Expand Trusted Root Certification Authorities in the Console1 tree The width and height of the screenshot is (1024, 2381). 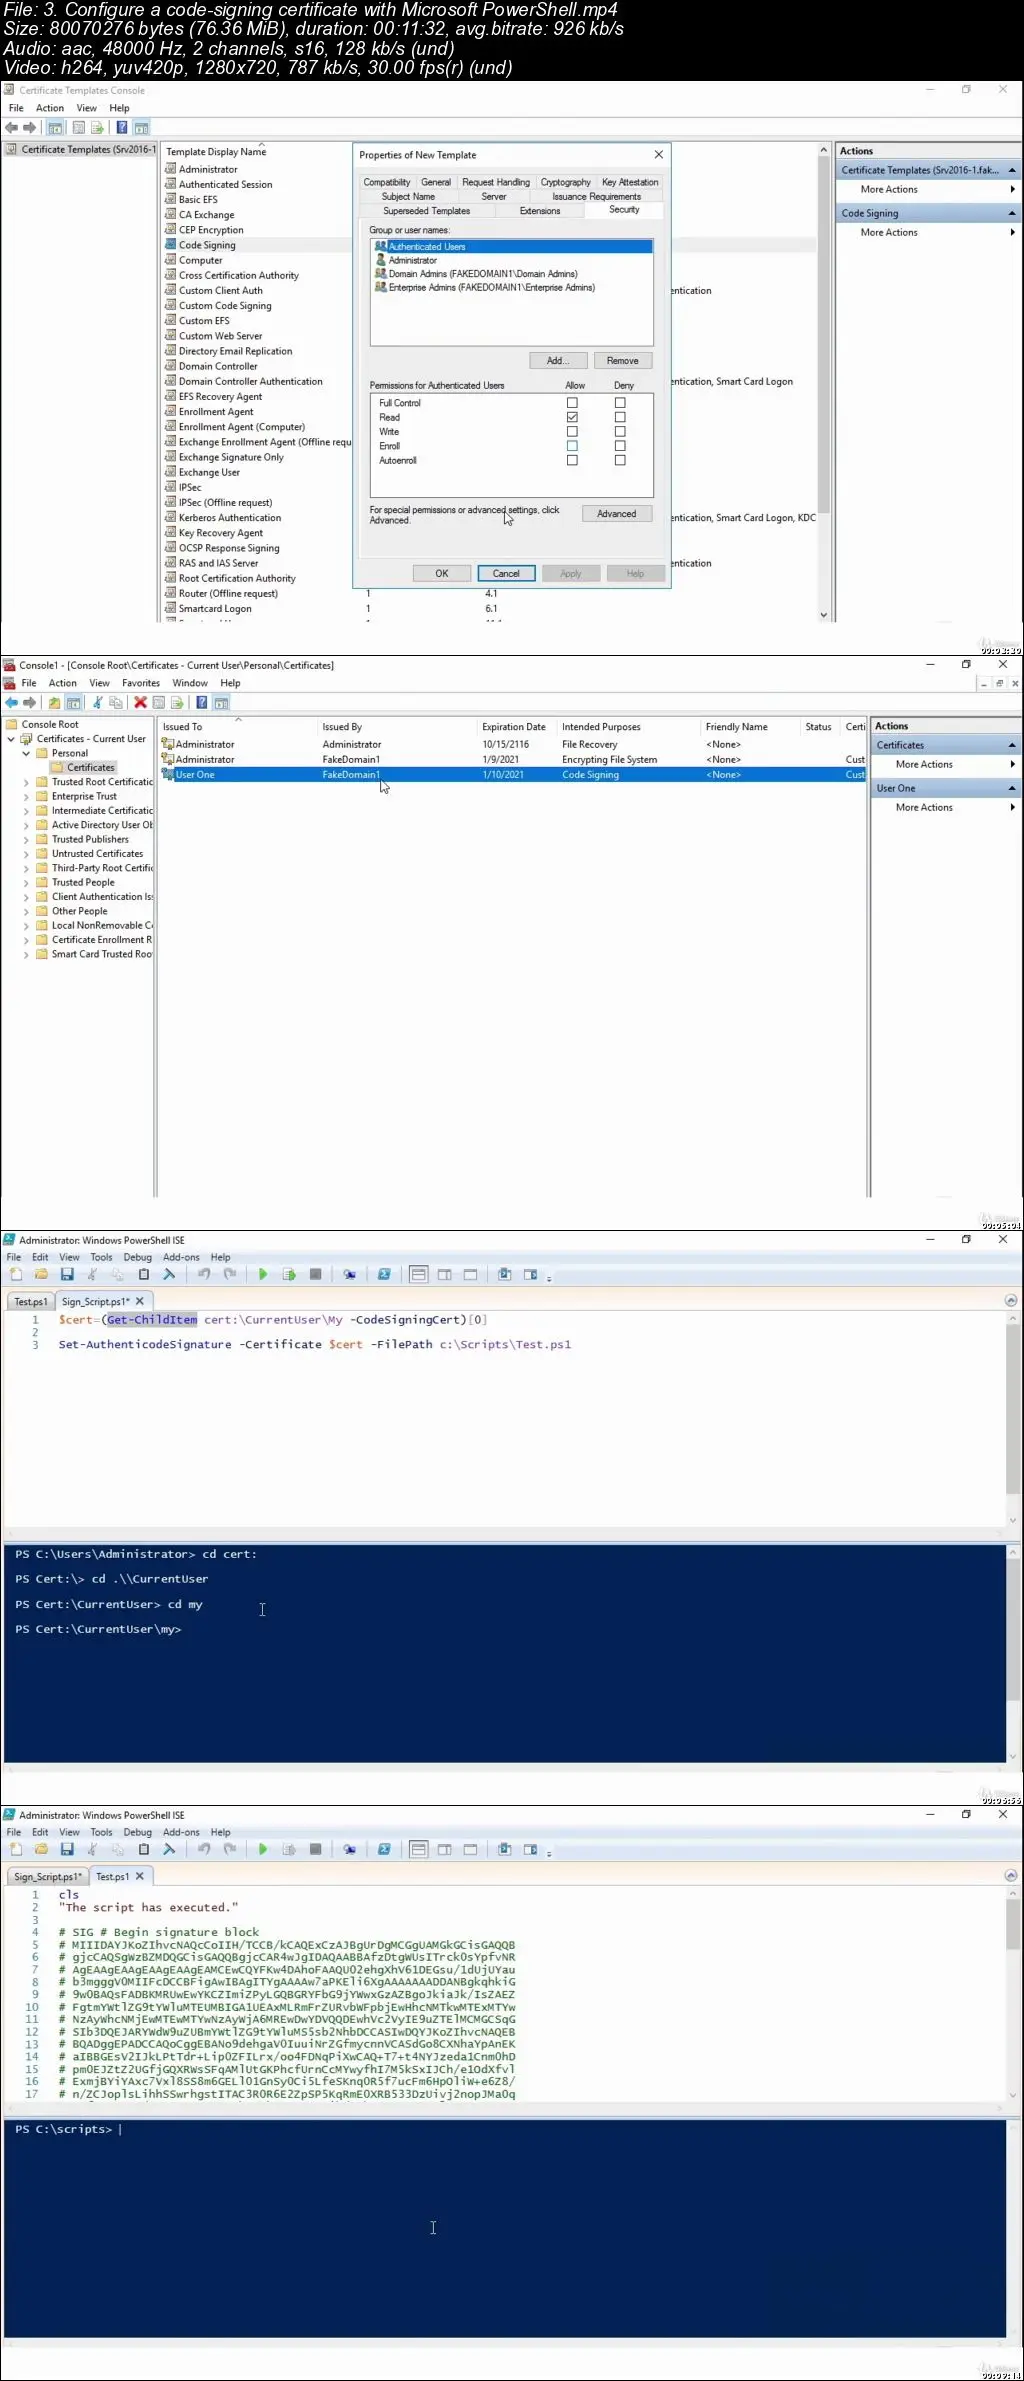tap(26, 782)
